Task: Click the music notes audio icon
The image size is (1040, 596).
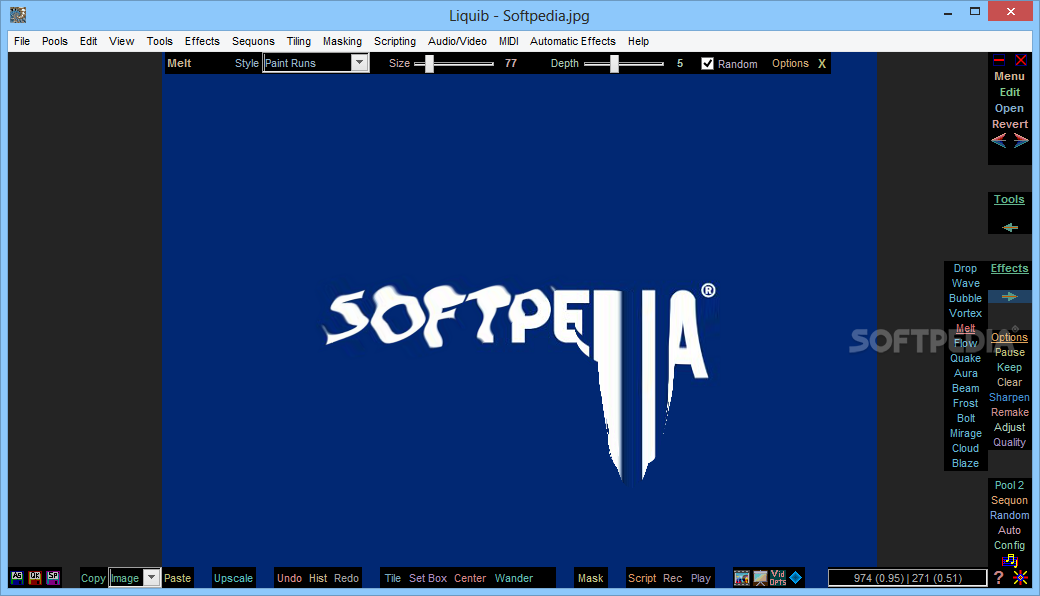Action: coord(1009,561)
